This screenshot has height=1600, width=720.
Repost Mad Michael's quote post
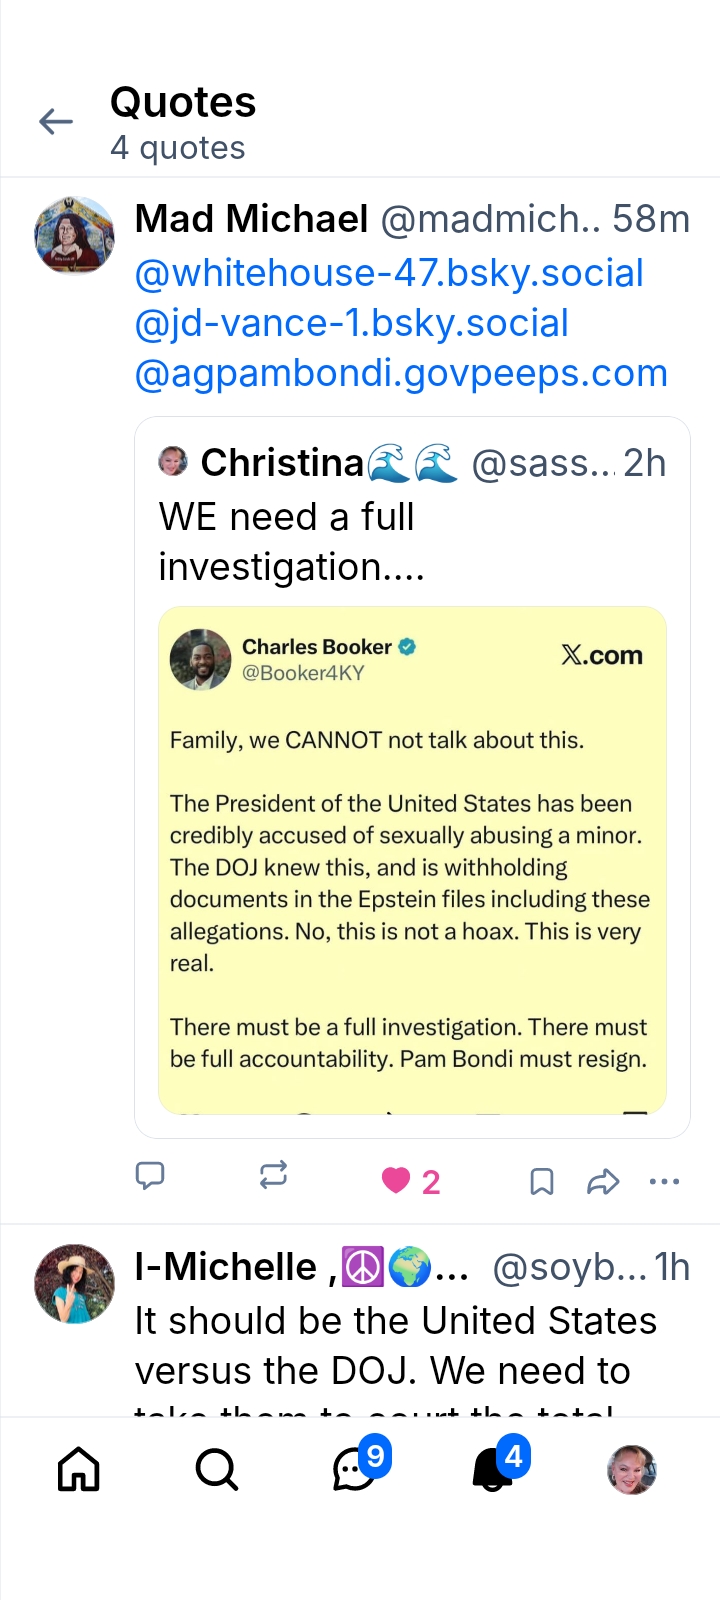(x=273, y=1175)
